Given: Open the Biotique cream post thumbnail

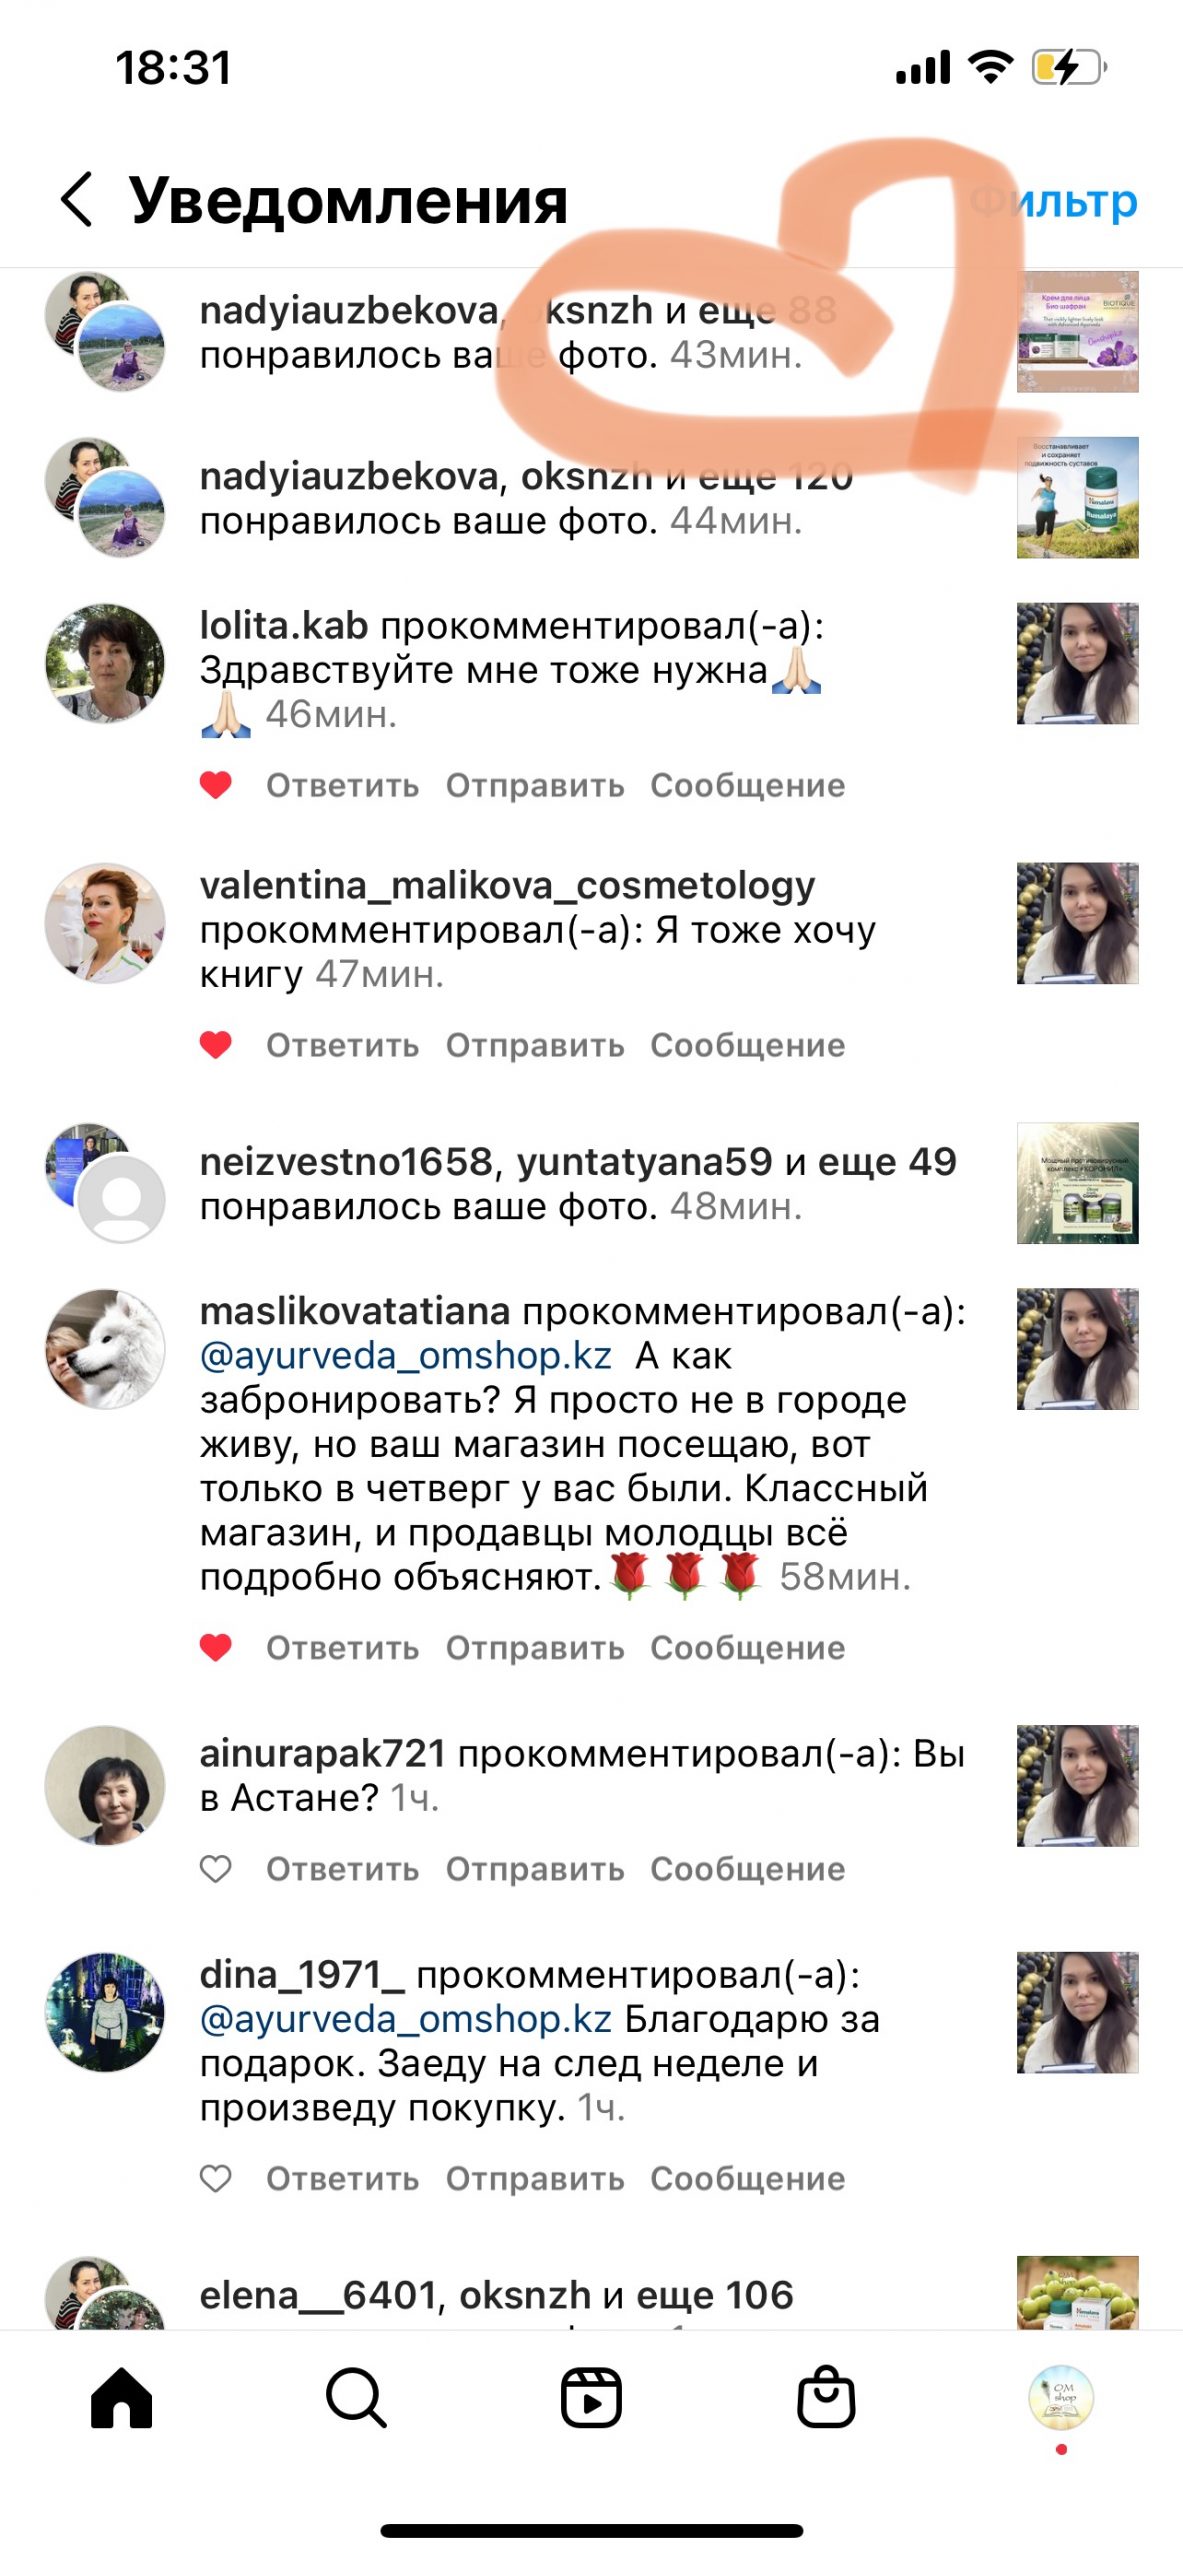Looking at the screenshot, I should point(1077,331).
